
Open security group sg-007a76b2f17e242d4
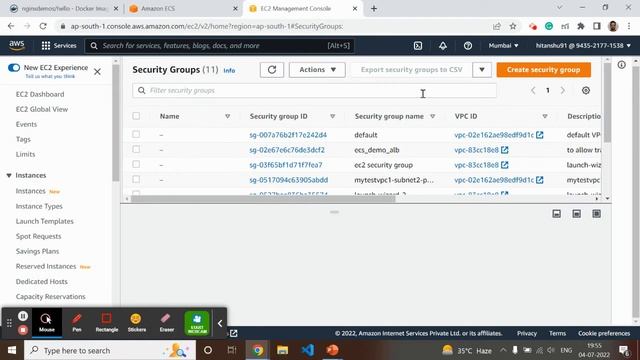coord(288,135)
